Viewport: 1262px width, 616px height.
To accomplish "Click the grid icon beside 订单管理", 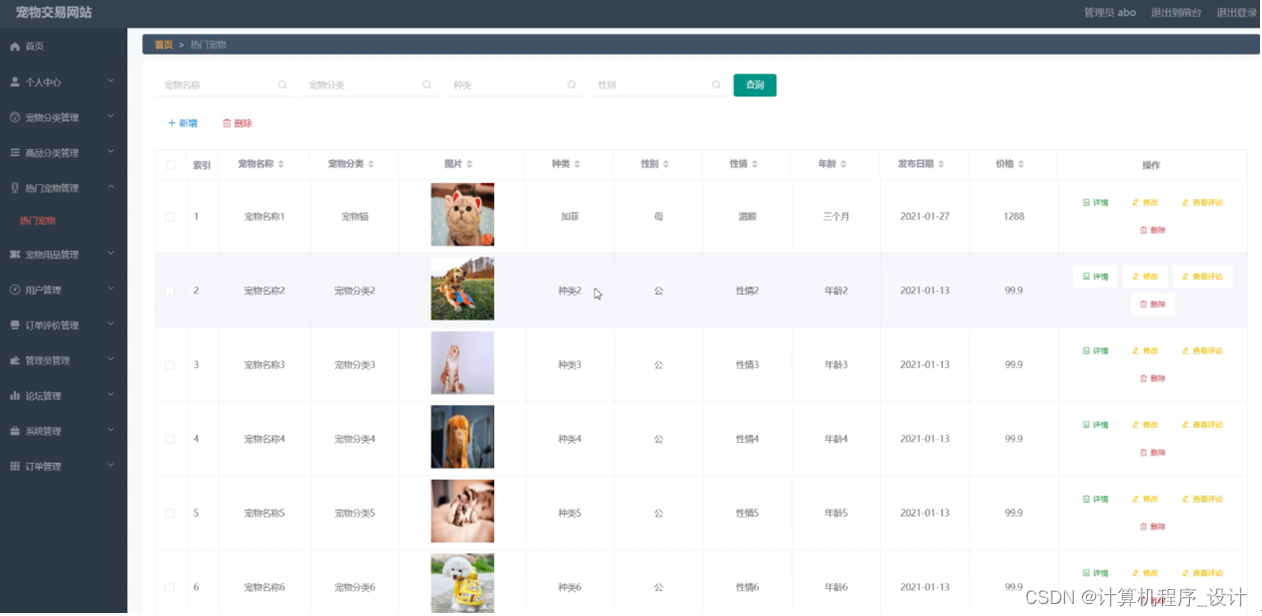I will (x=15, y=467).
